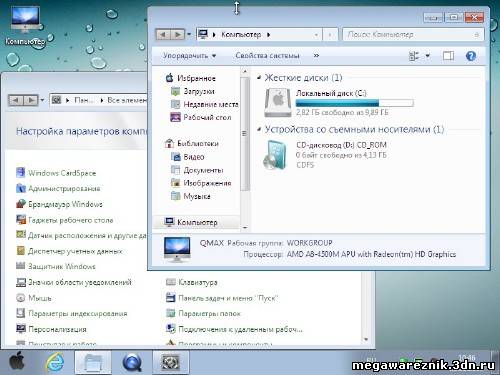Image resolution: width=500 pixels, height=375 pixels.
Task: Select Документы under Библиотеки
Action: (x=197, y=170)
